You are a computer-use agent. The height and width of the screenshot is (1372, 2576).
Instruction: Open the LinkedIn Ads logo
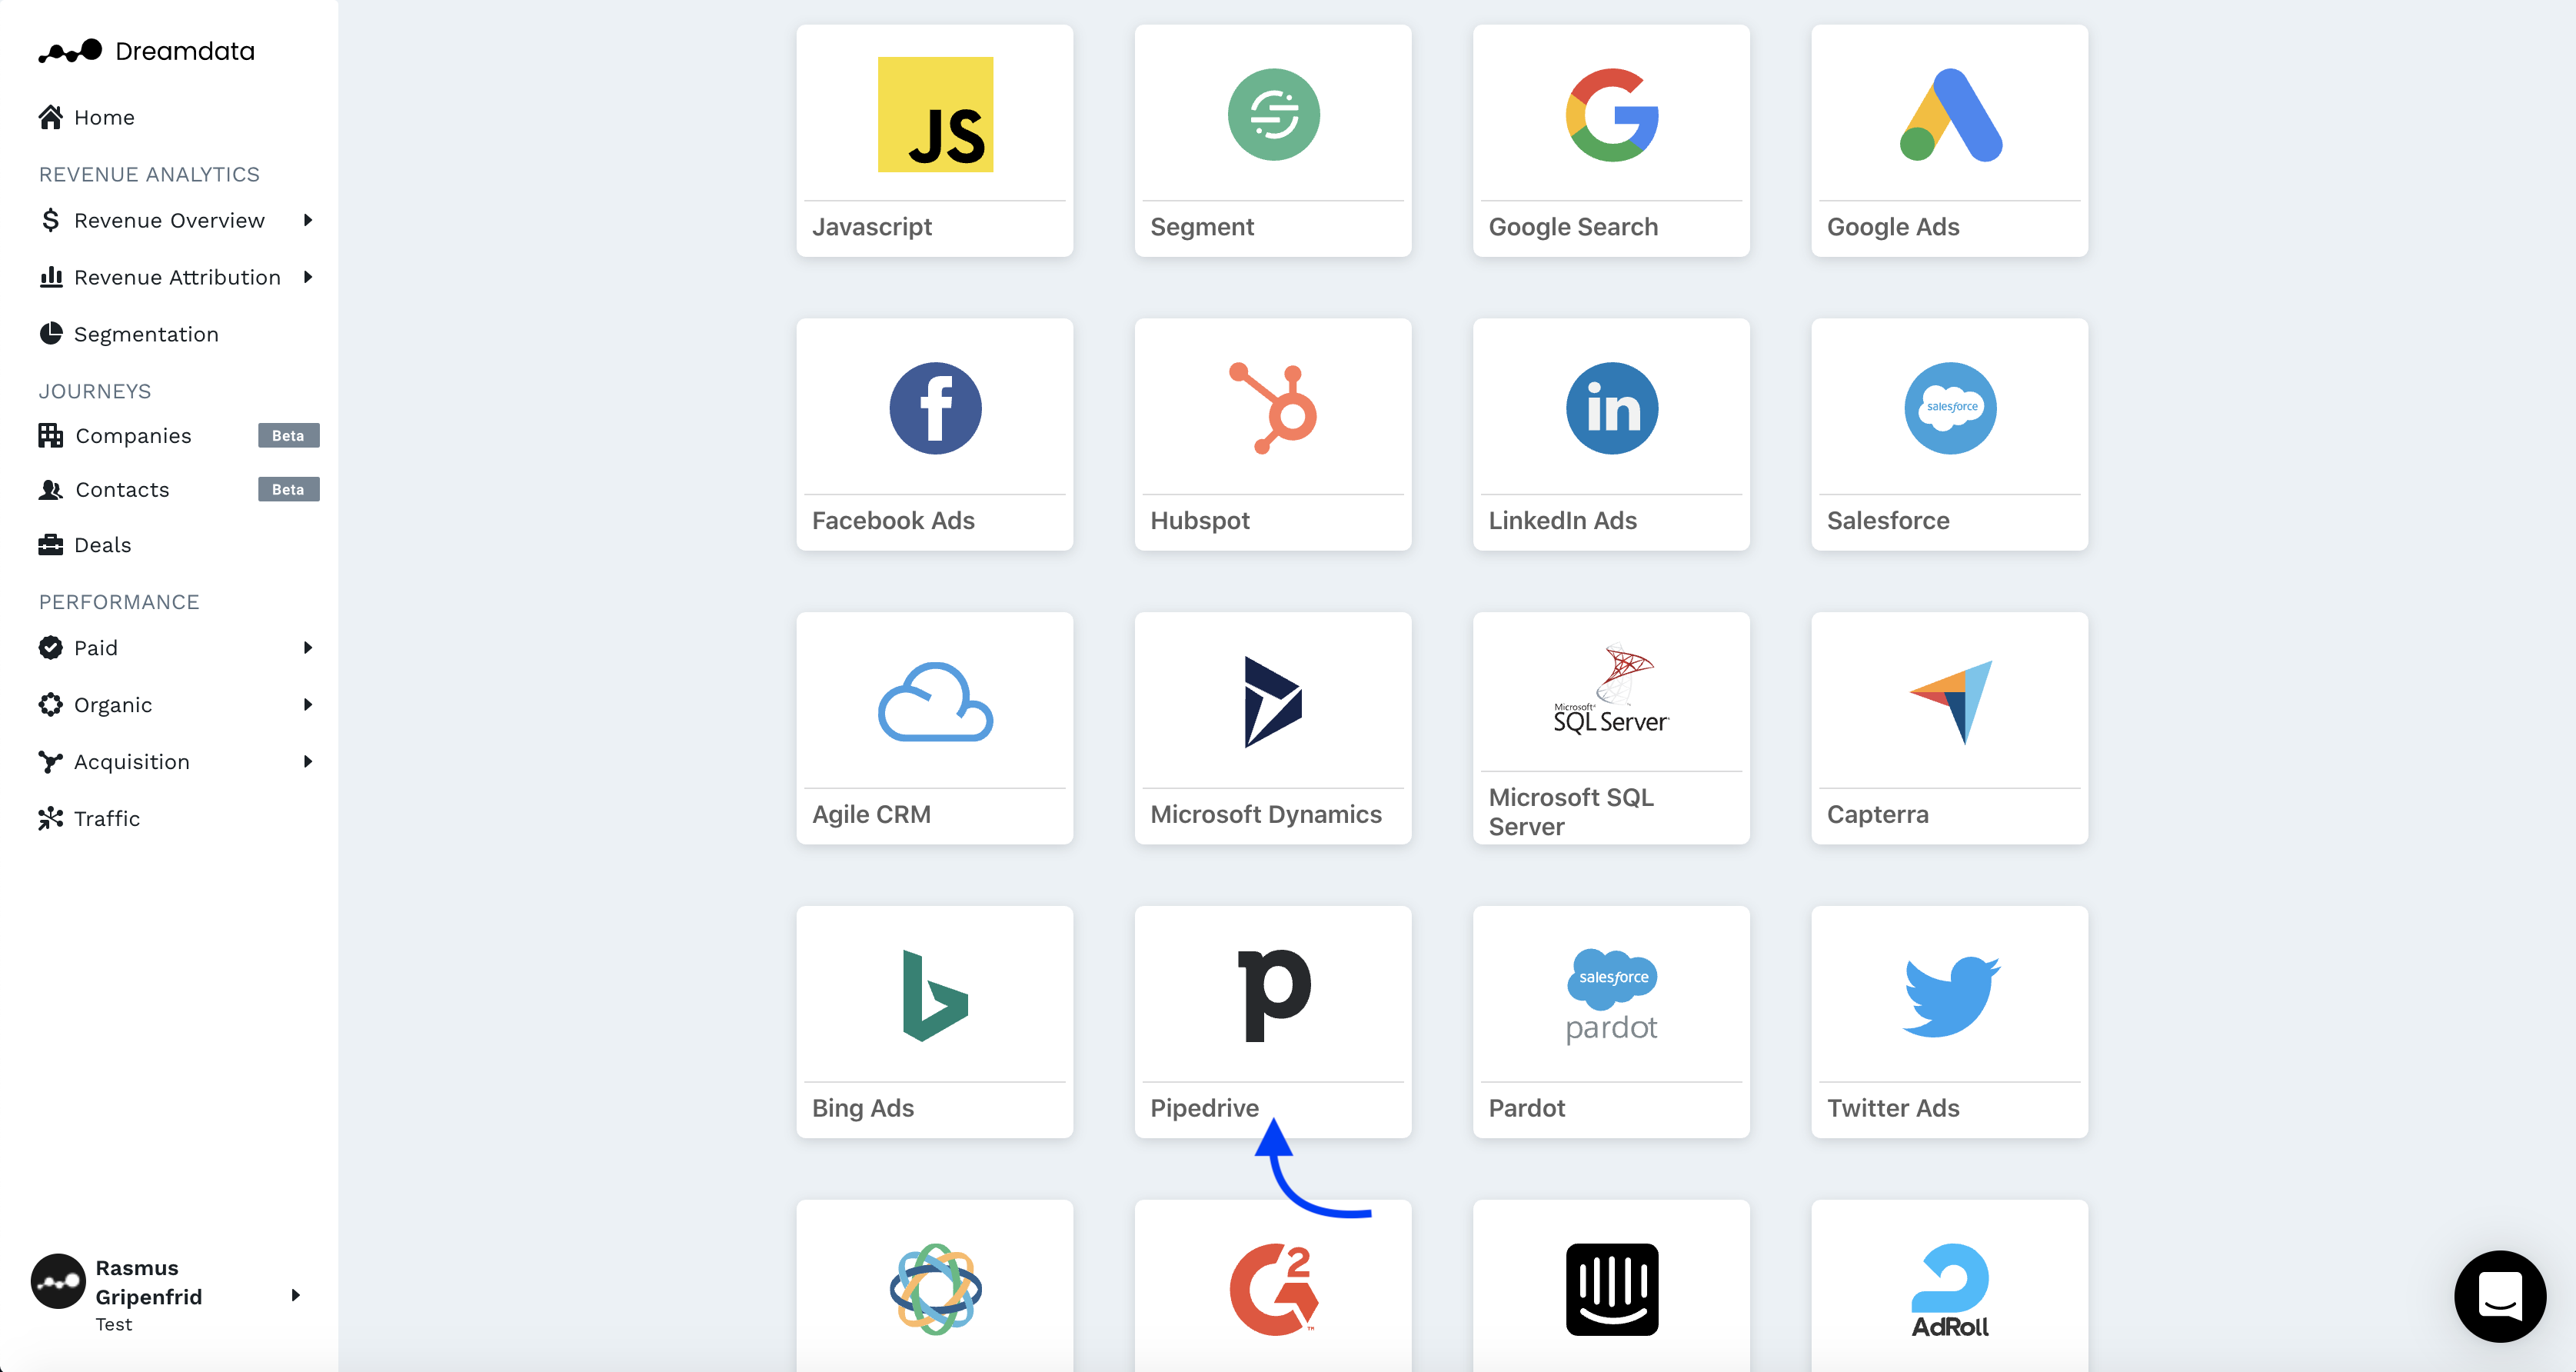tap(1611, 408)
